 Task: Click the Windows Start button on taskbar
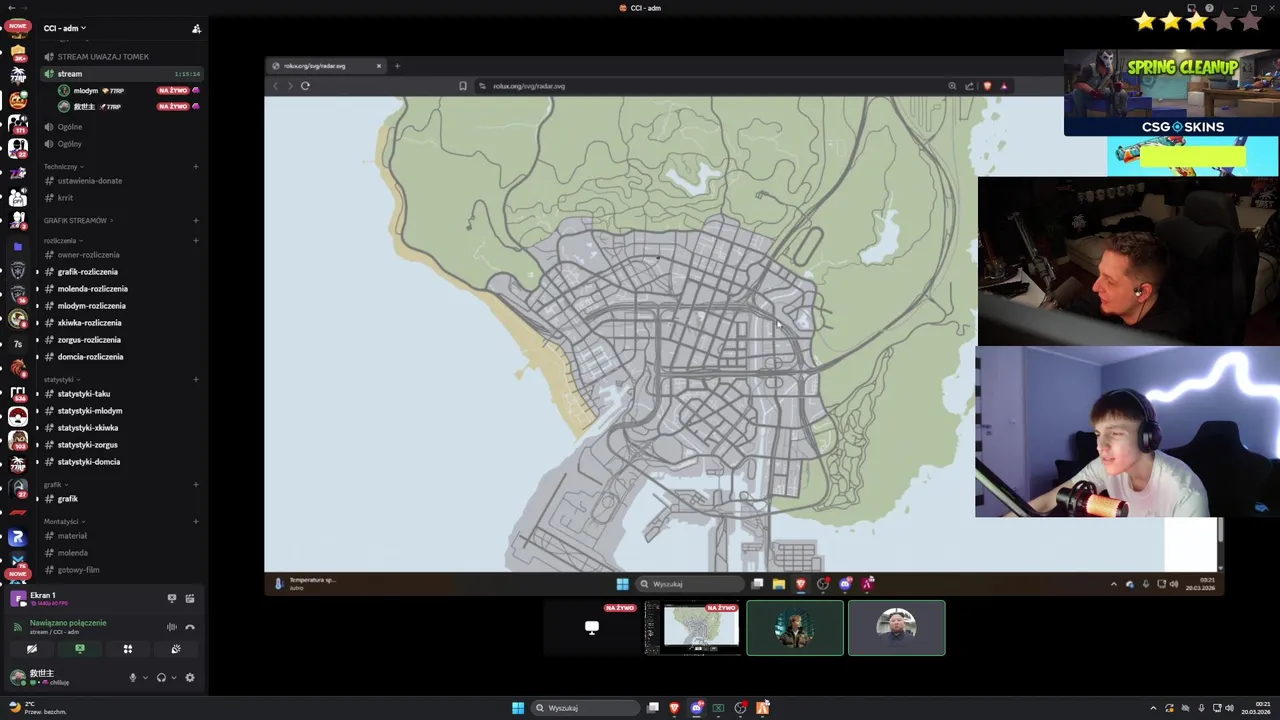click(x=518, y=708)
